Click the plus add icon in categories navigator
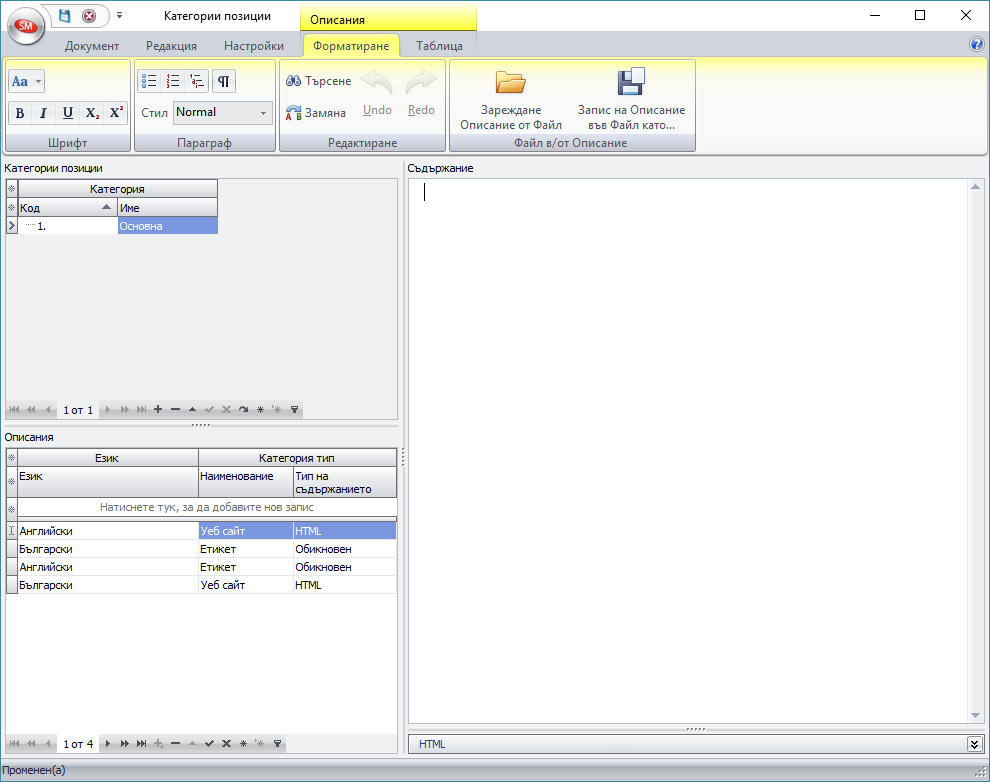Viewport: 990px width, 782px height. [158, 410]
